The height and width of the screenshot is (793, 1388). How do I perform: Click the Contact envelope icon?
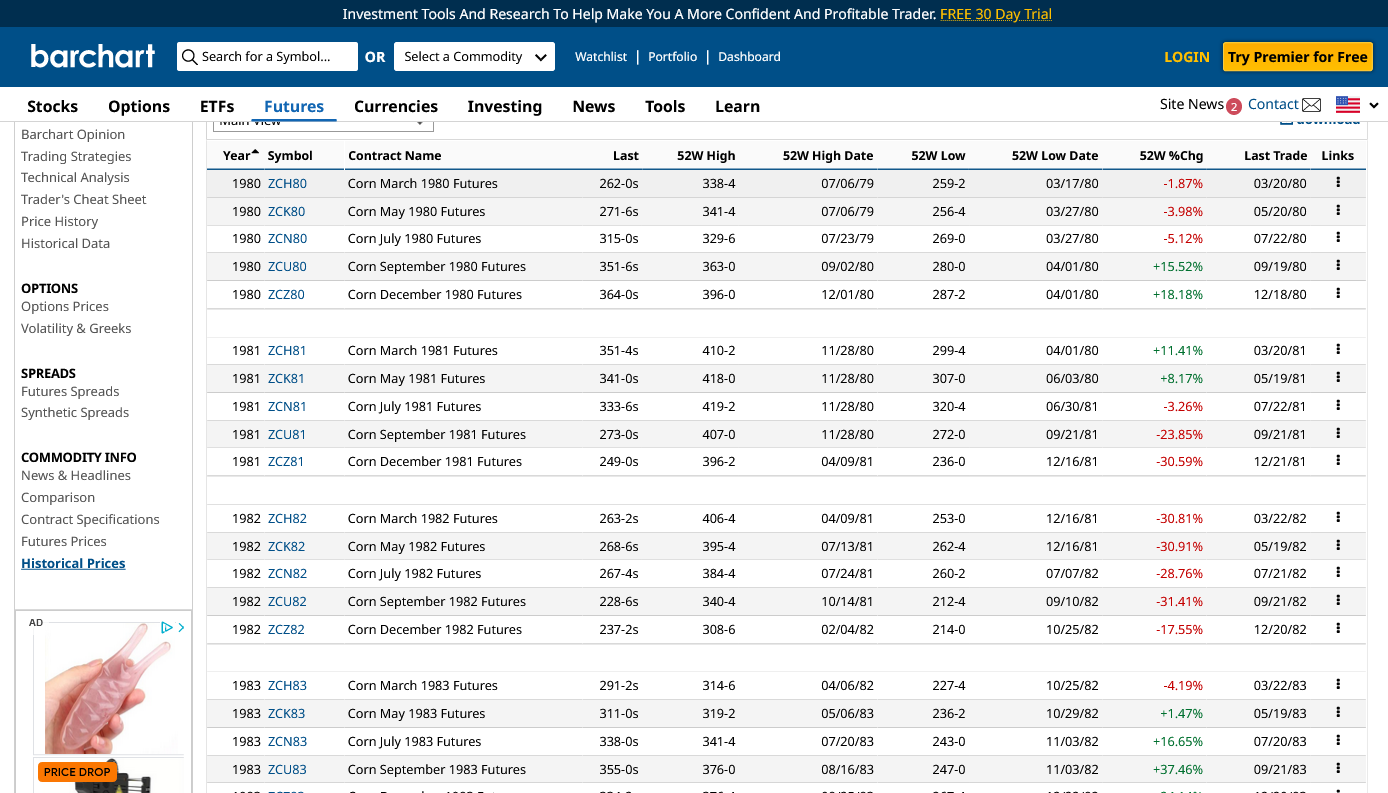pyautogui.click(x=1311, y=105)
